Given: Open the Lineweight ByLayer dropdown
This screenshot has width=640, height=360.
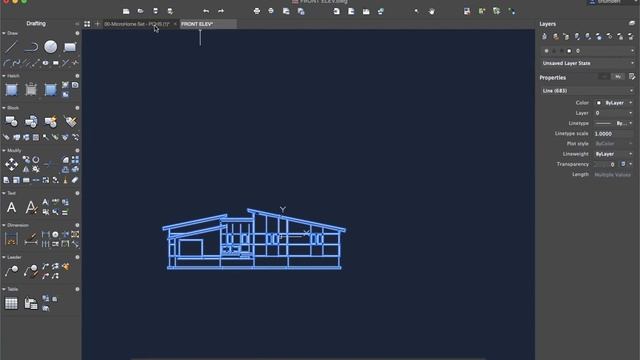Looking at the screenshot, I should point(613,154).
